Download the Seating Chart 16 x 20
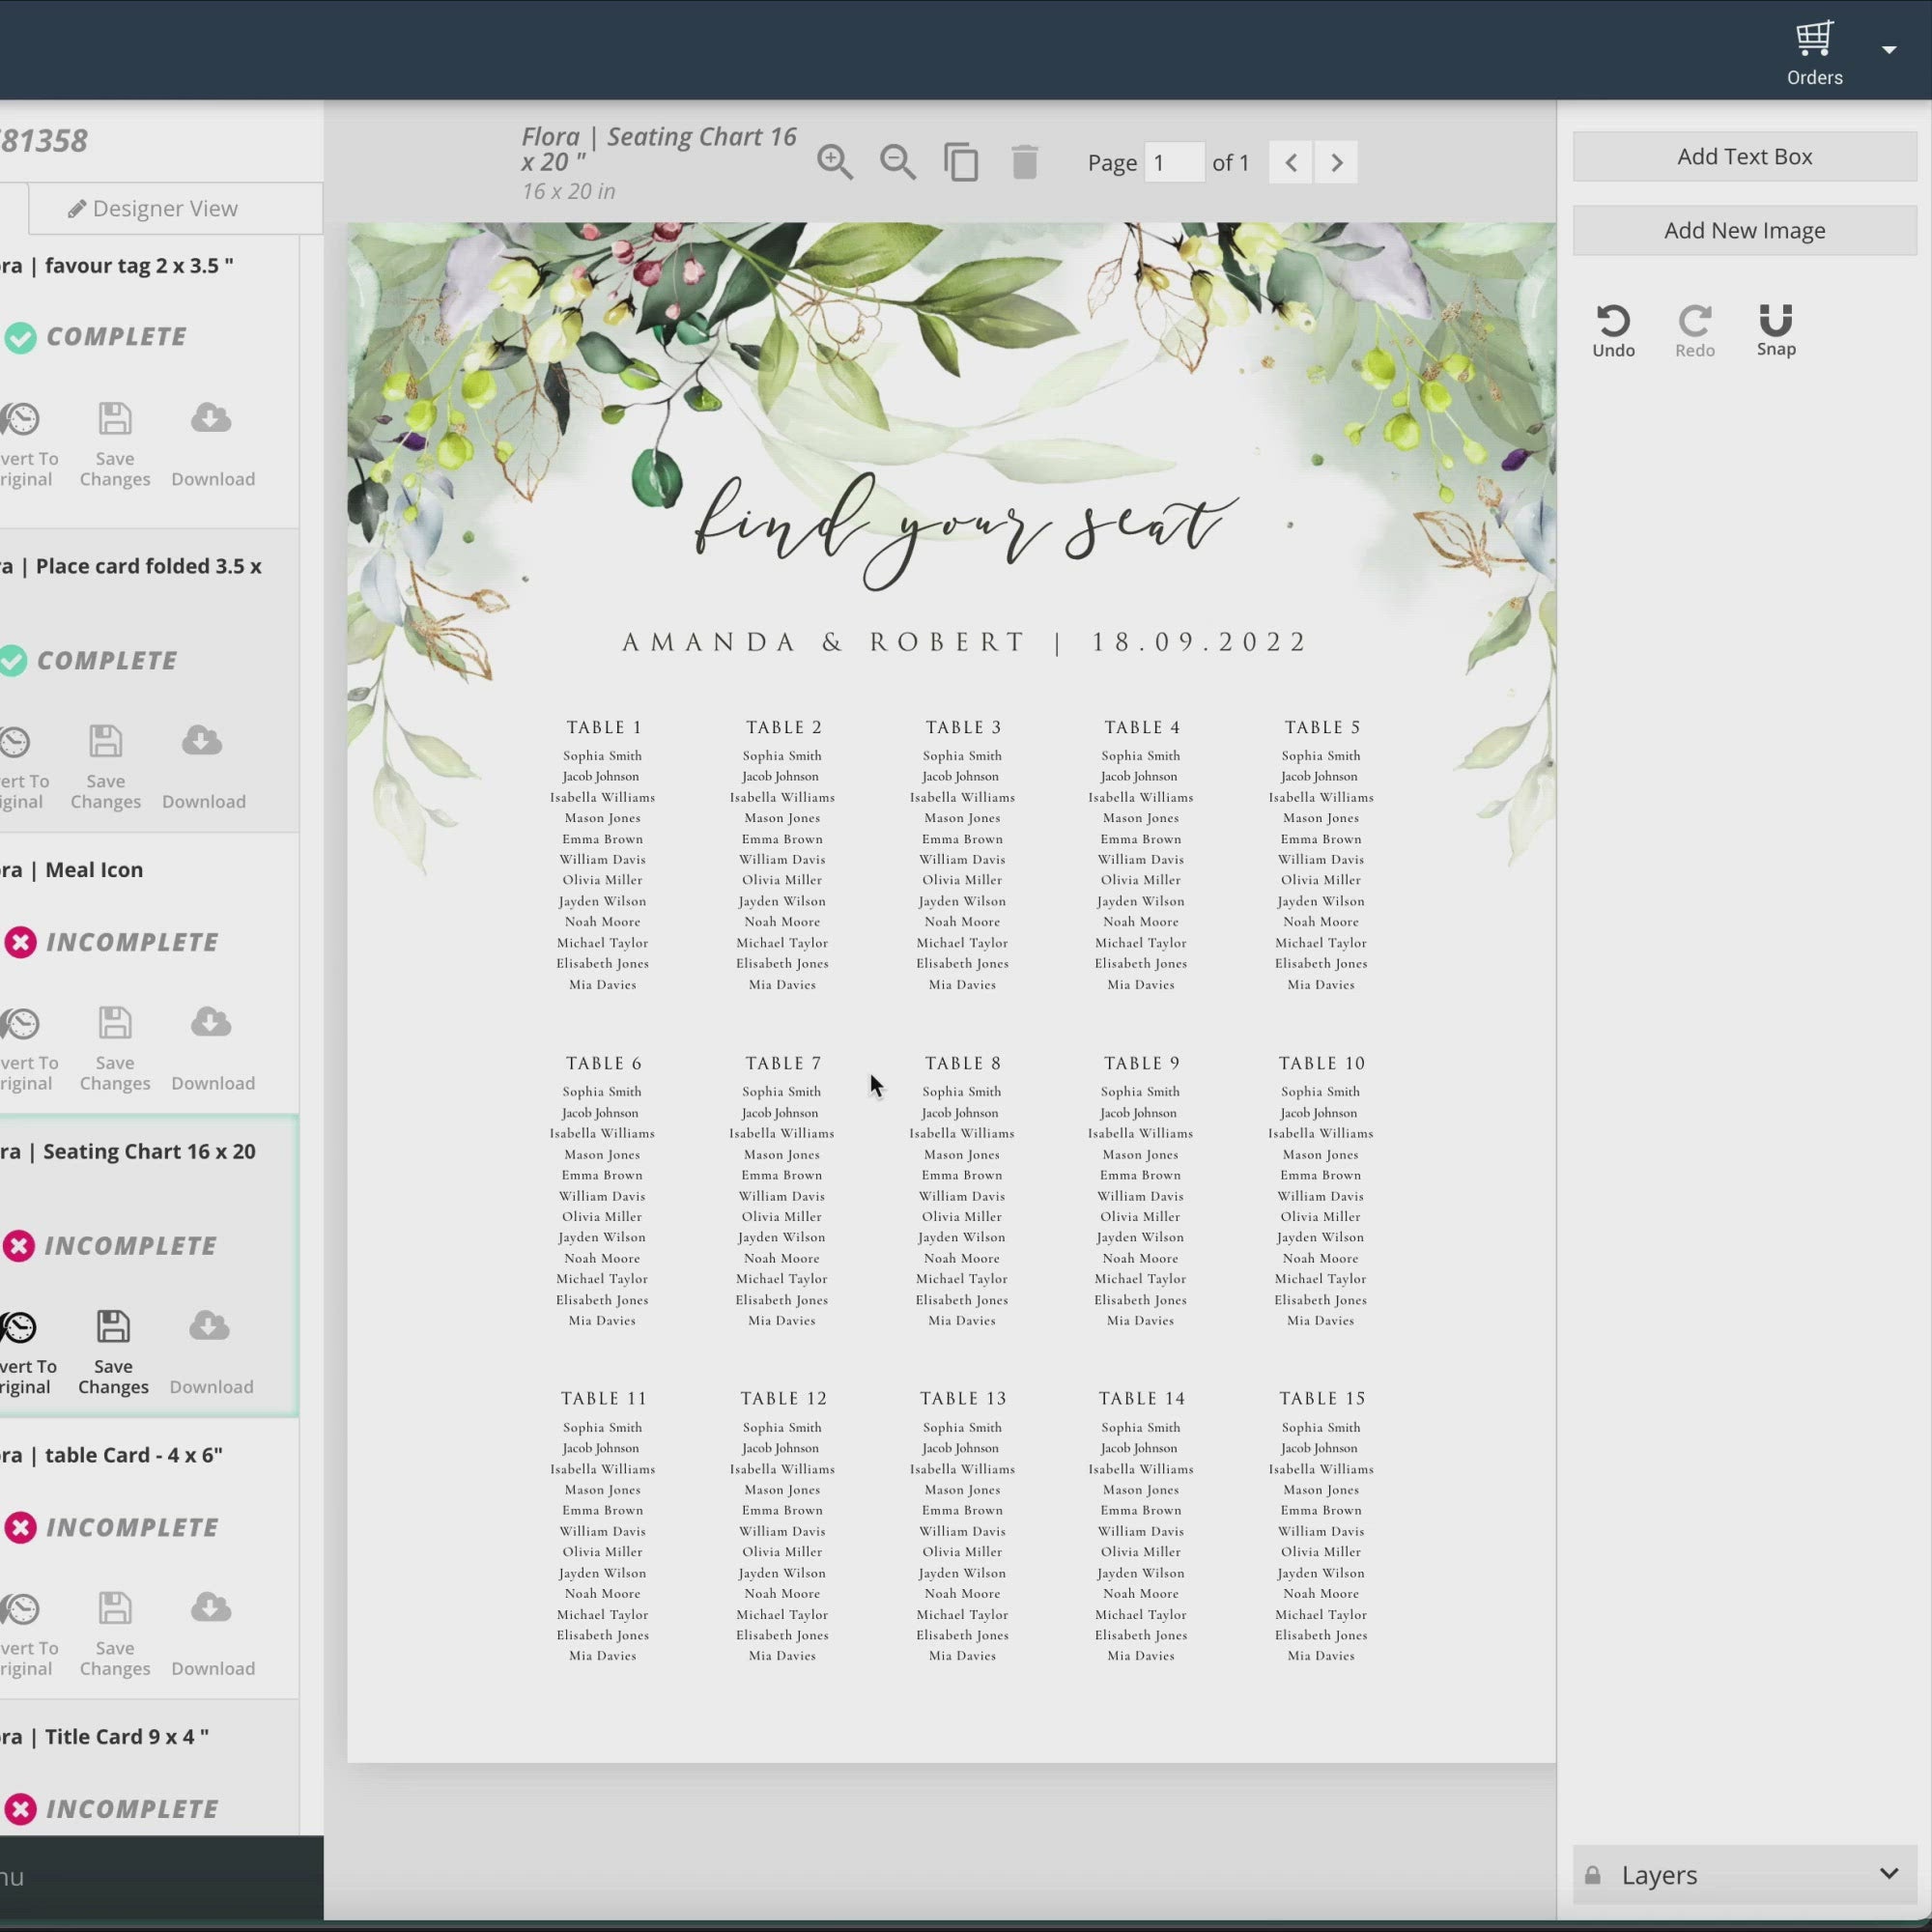This screenshot has width=1932, height=1932. click(210, 1352)
